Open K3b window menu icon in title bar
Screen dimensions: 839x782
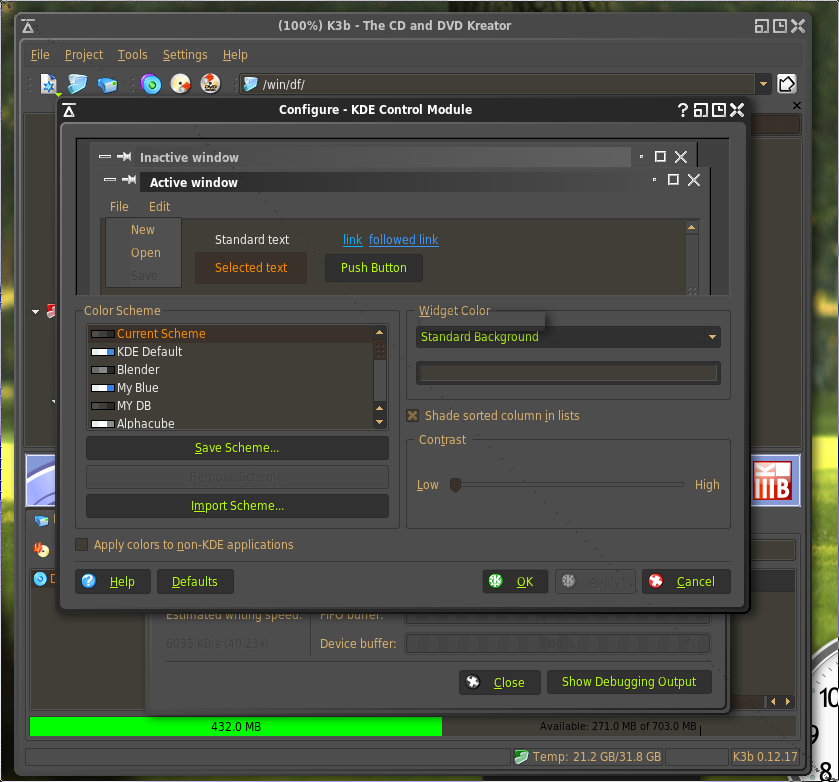coord(28,26)
